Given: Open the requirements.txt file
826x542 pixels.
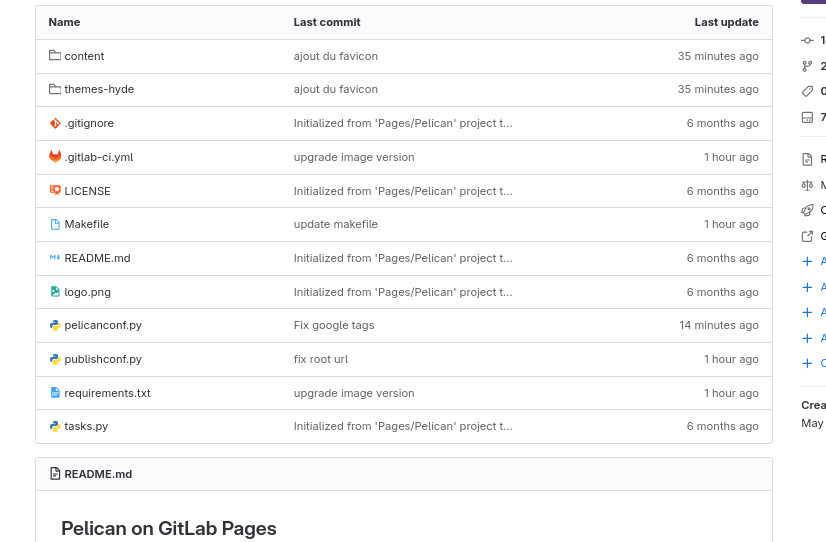Looking at the screenshot, I should pyautogui.click(x=107, y=393).
